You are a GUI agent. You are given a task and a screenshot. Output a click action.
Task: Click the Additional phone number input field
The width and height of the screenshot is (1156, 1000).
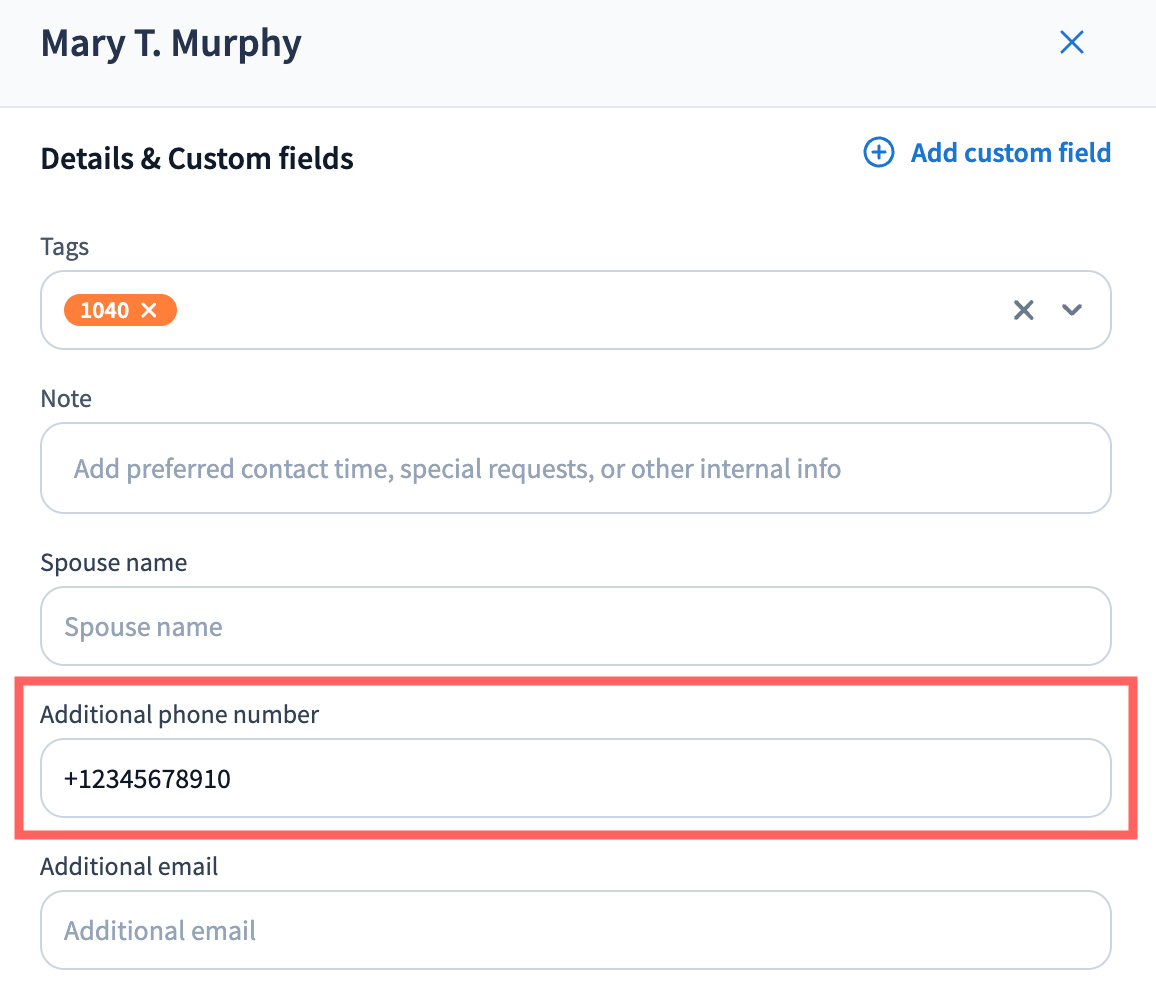[575, 778]
